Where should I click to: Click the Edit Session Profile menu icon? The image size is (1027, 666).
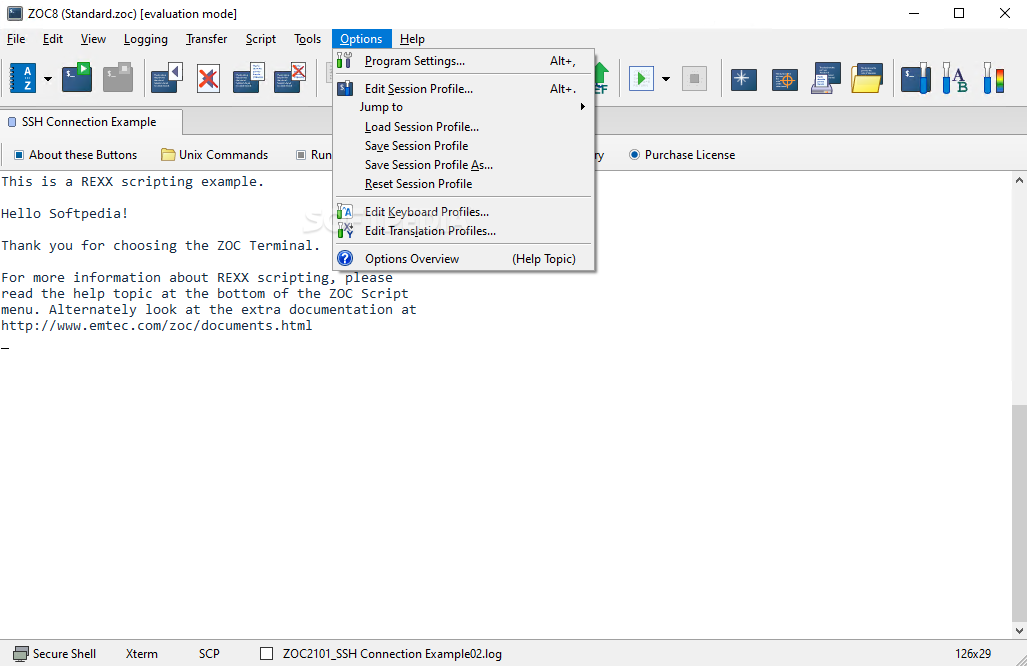(345, 88)
